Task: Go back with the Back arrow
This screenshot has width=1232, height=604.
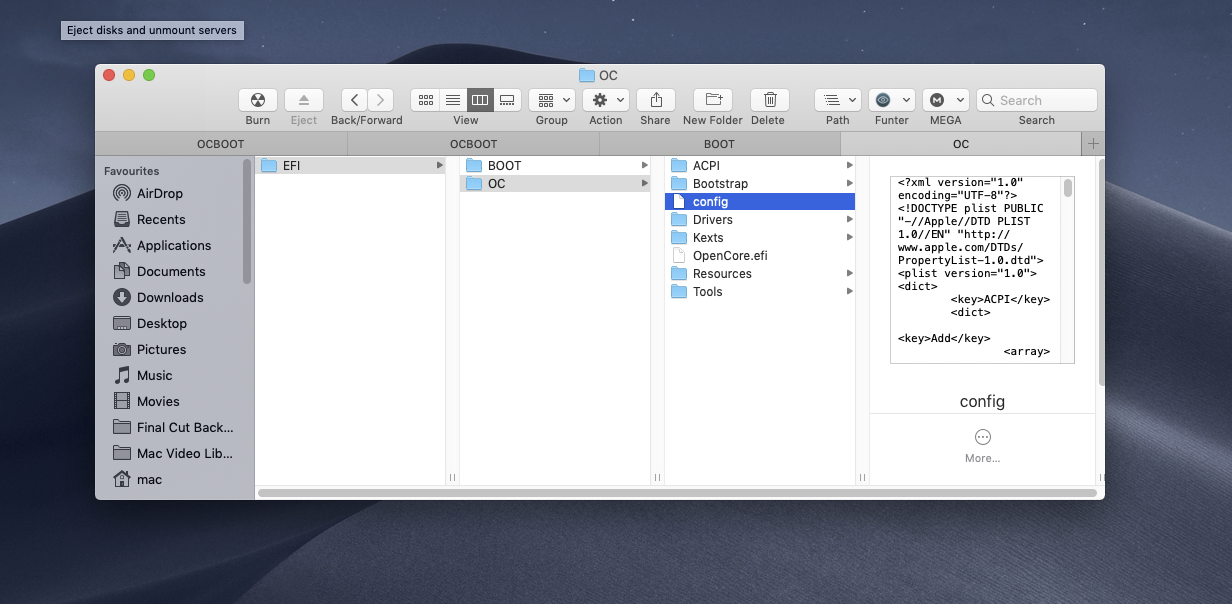Action: [354, 100]
